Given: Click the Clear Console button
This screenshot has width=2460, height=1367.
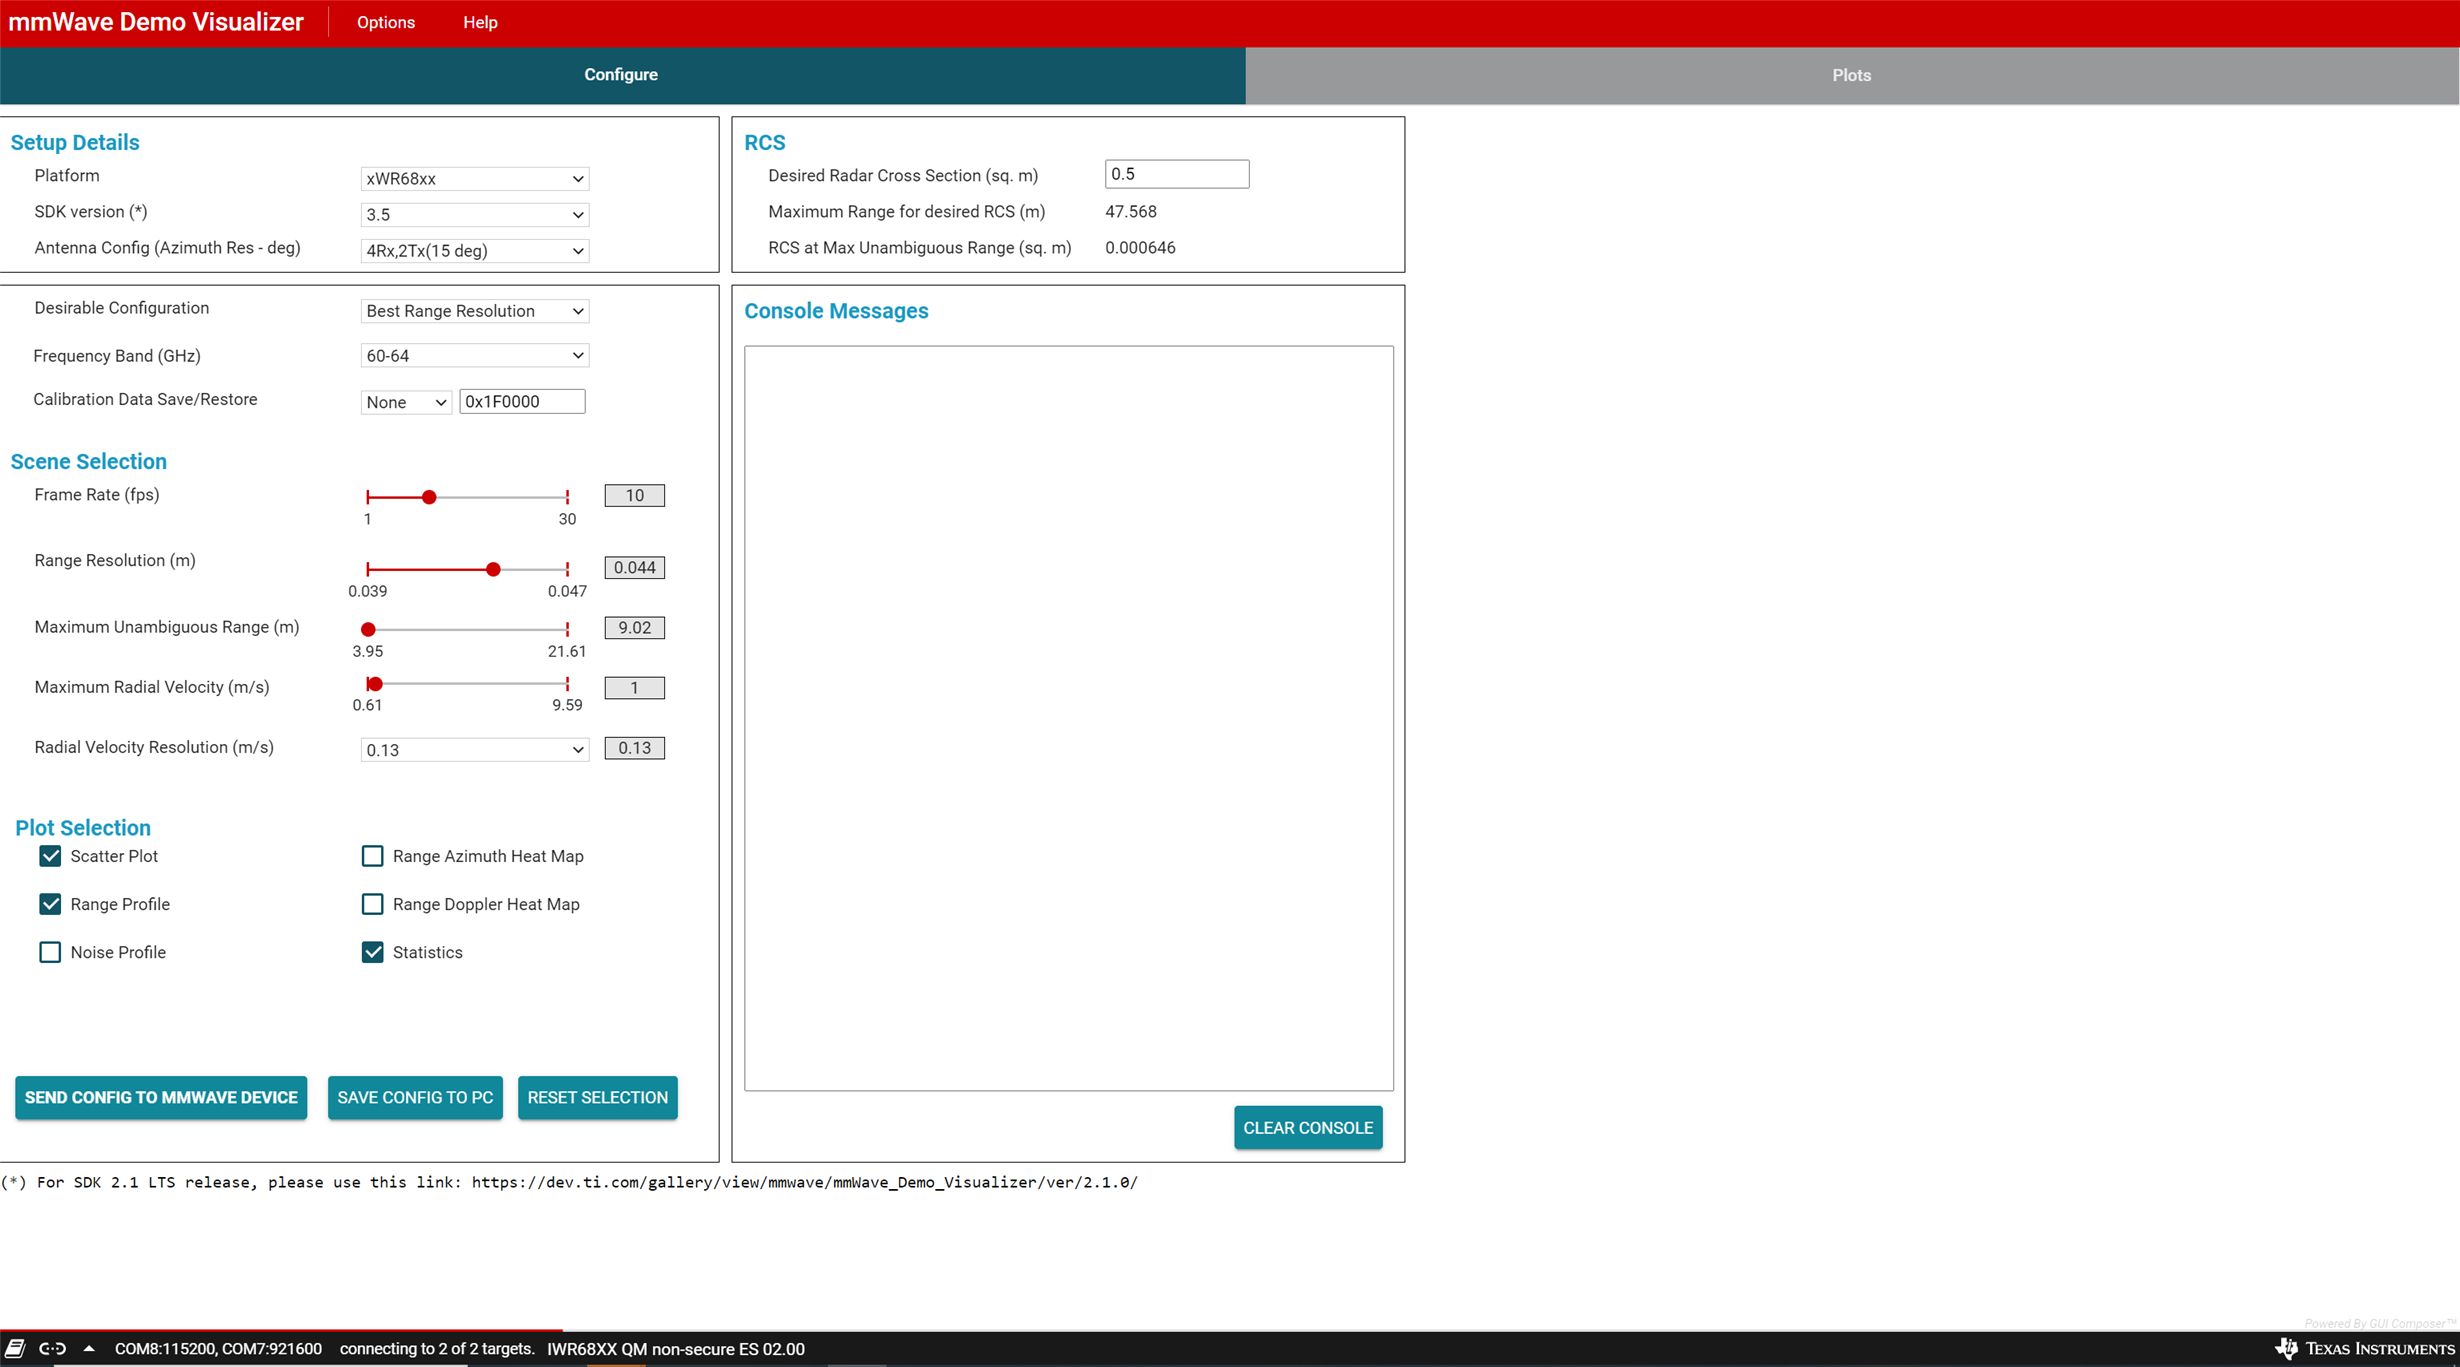Looking at the screenshot, I should pyautogui.click(x=1308, y=1128).
